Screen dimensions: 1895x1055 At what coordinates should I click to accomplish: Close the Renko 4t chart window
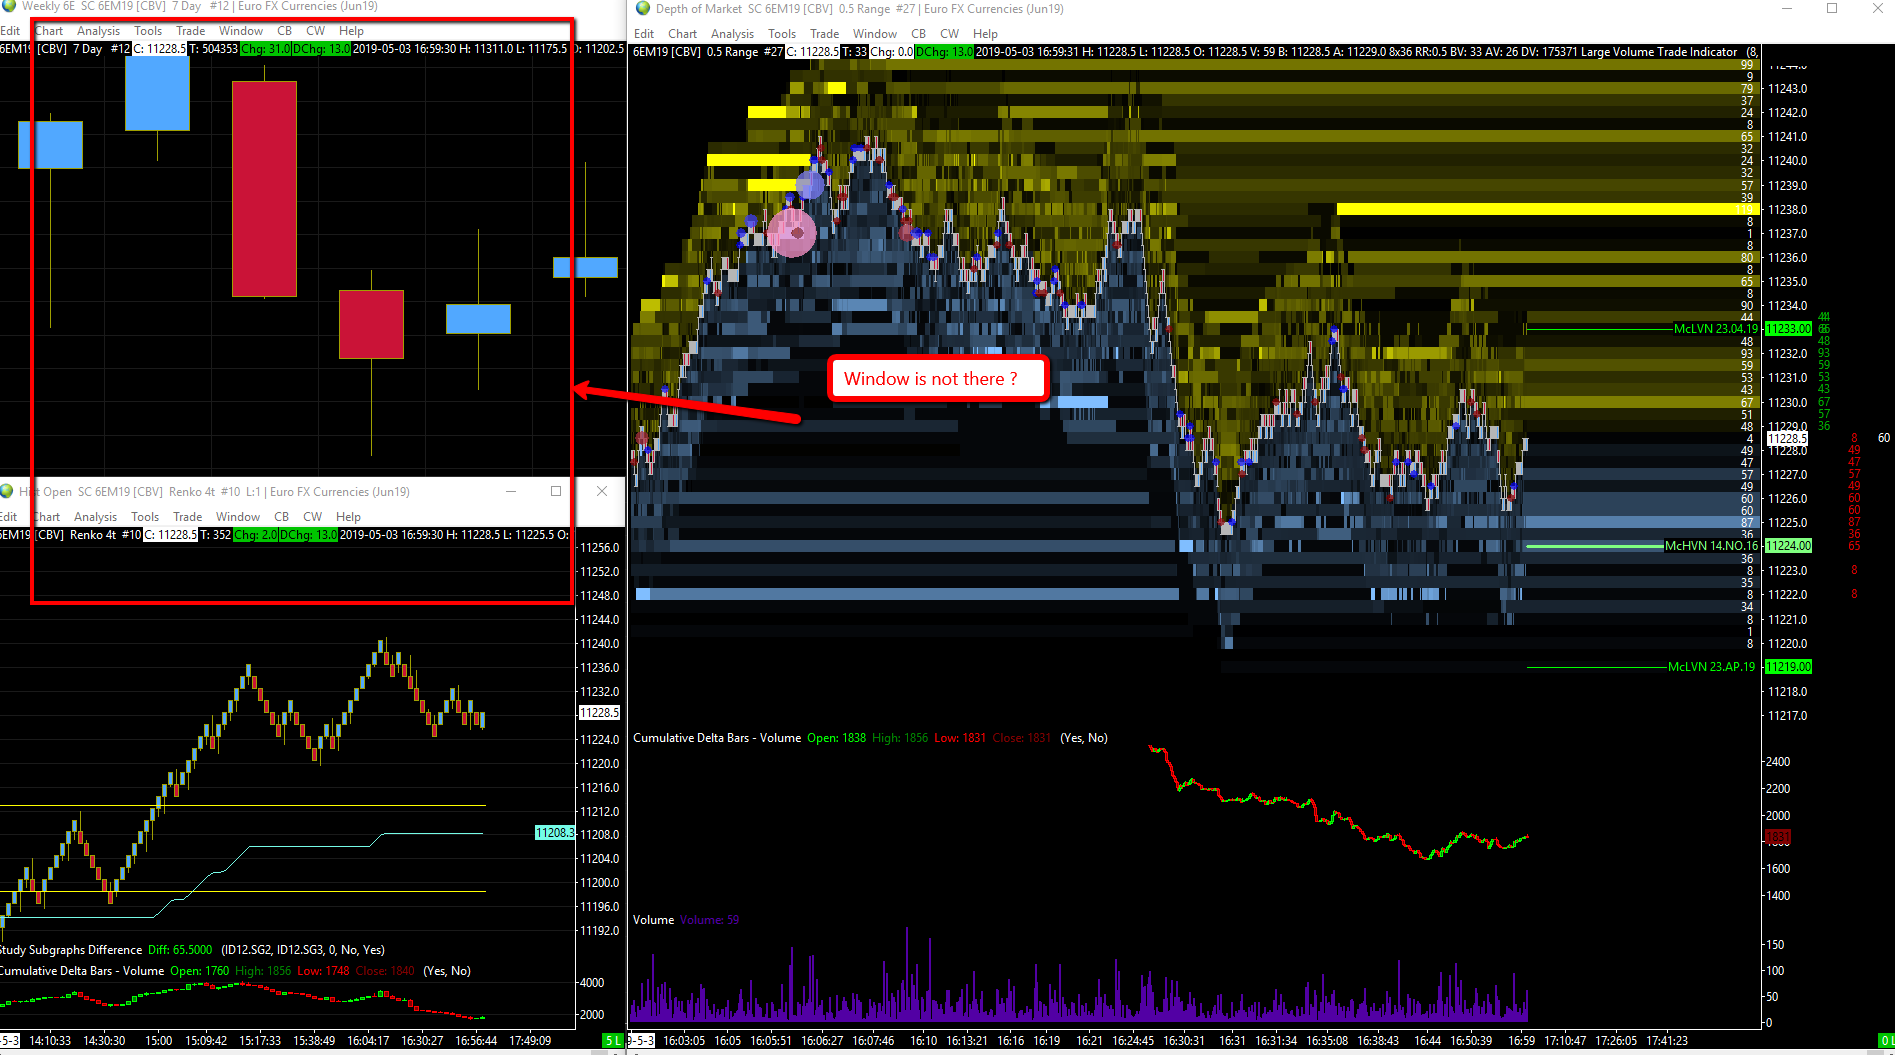(x=602, y=491)
